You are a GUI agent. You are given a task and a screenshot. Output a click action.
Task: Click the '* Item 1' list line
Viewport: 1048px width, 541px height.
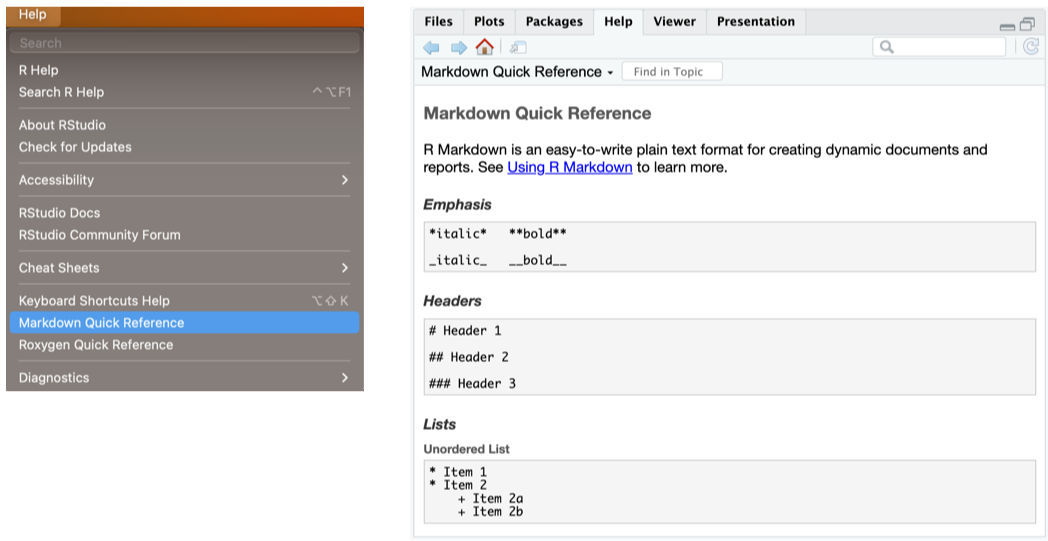458,472
